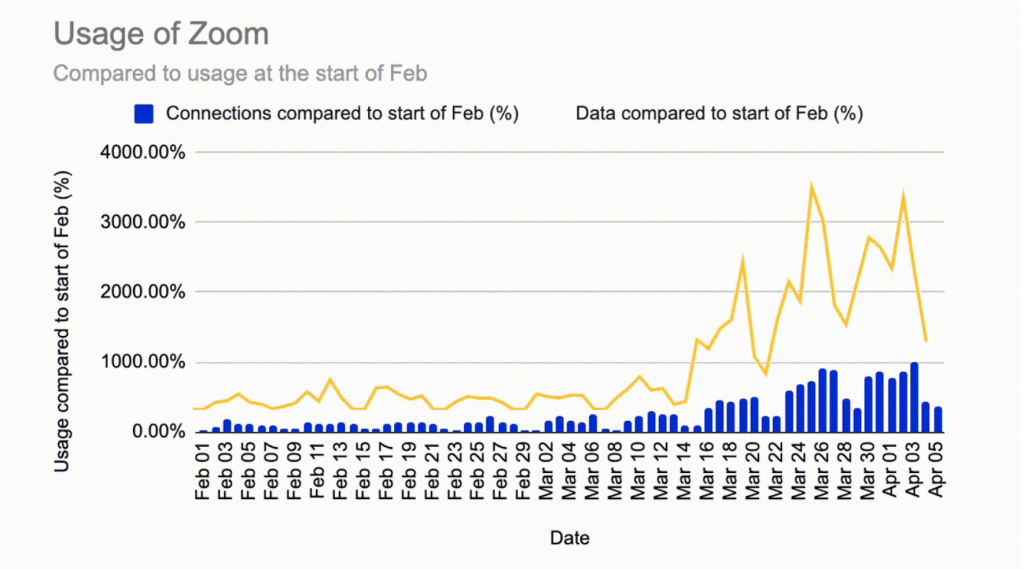Click the 'Date' x-axis title
This screenshot has width=1024, height=569.
point(569,538)
